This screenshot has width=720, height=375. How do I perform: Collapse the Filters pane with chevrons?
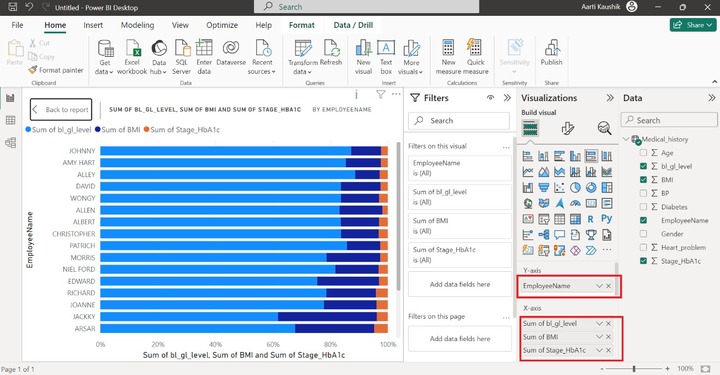[507, 98]
